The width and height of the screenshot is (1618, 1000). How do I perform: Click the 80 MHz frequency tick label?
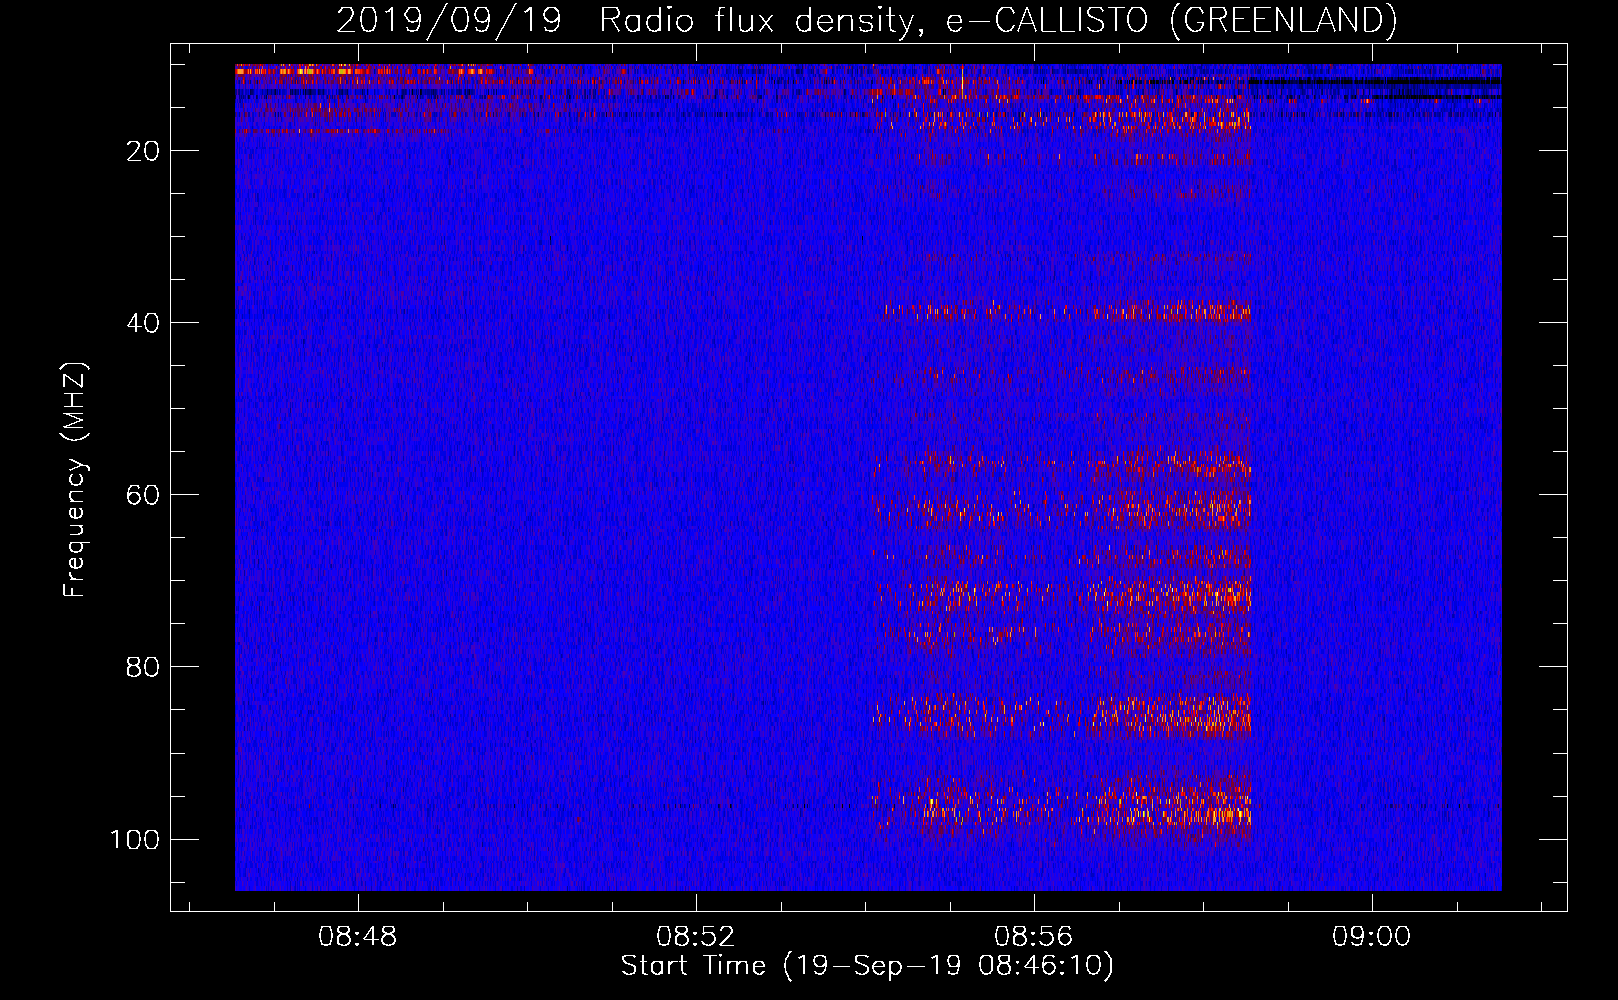pos(144,667)
